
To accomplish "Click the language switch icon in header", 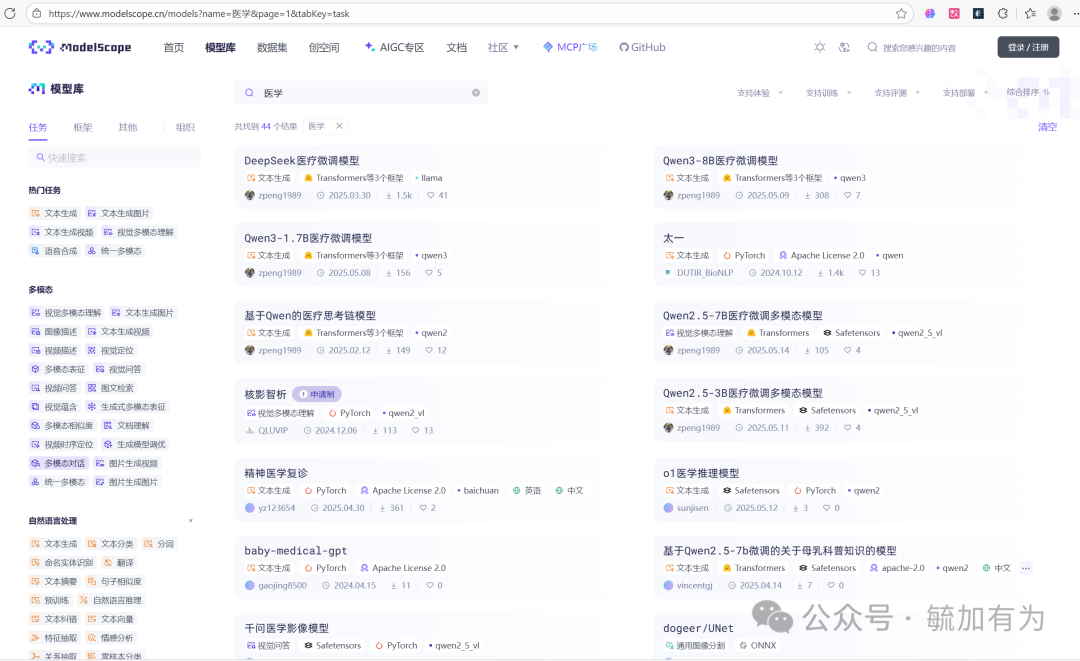I will [x=844, y=48].
